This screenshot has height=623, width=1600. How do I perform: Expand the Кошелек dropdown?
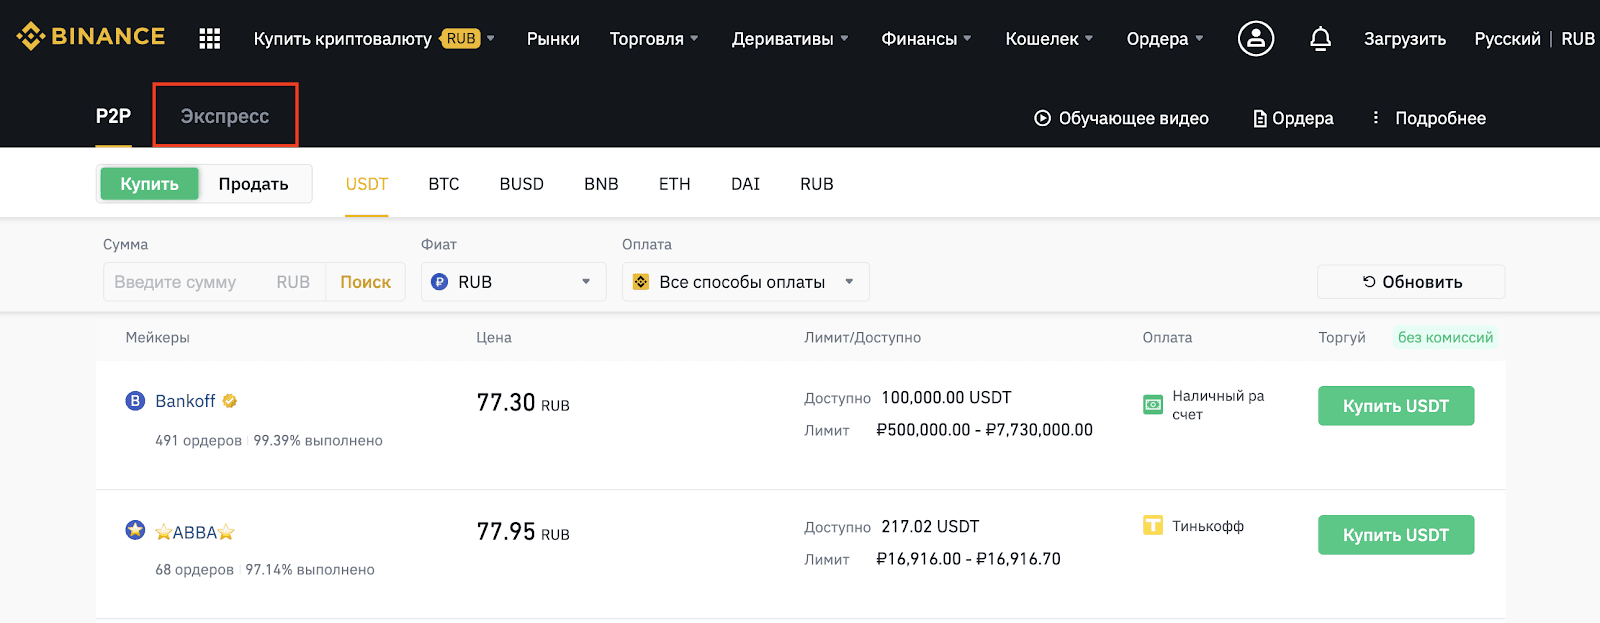pos(1049,39)
